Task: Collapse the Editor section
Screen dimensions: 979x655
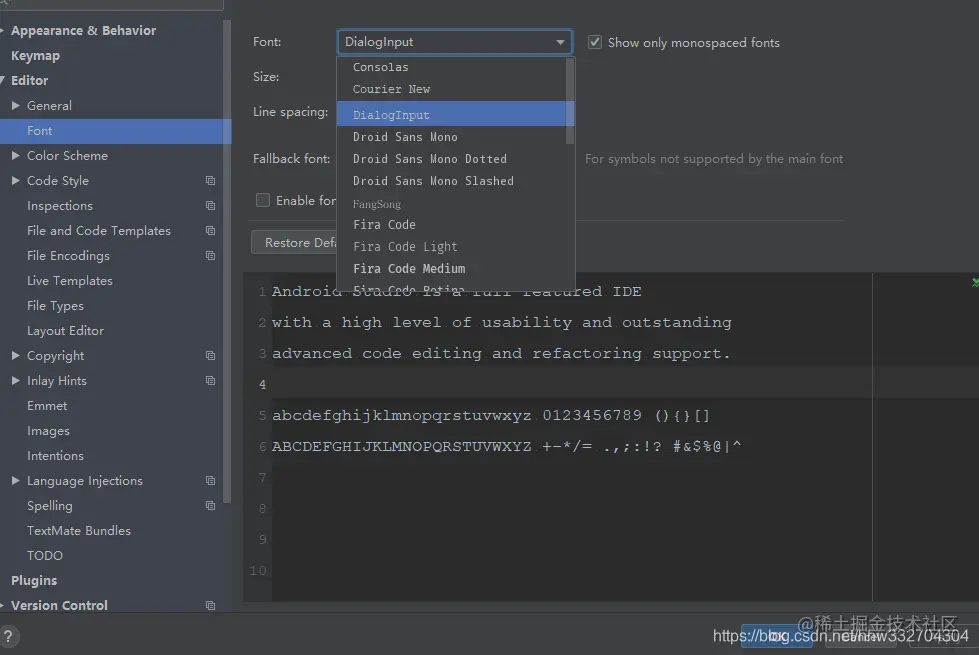Action: tap(2, 81)
